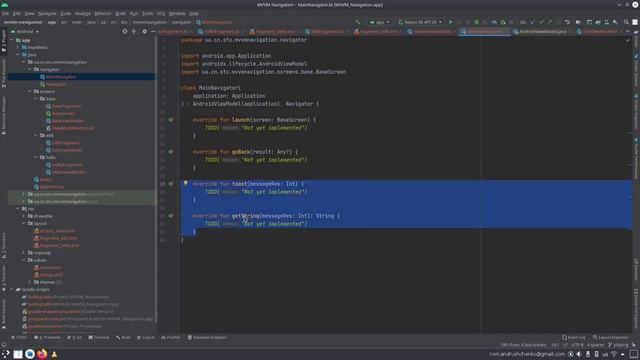Open the Database Inspector tool window
The image size is (640, 360).
pyautogui.click(x=207, y=338)
